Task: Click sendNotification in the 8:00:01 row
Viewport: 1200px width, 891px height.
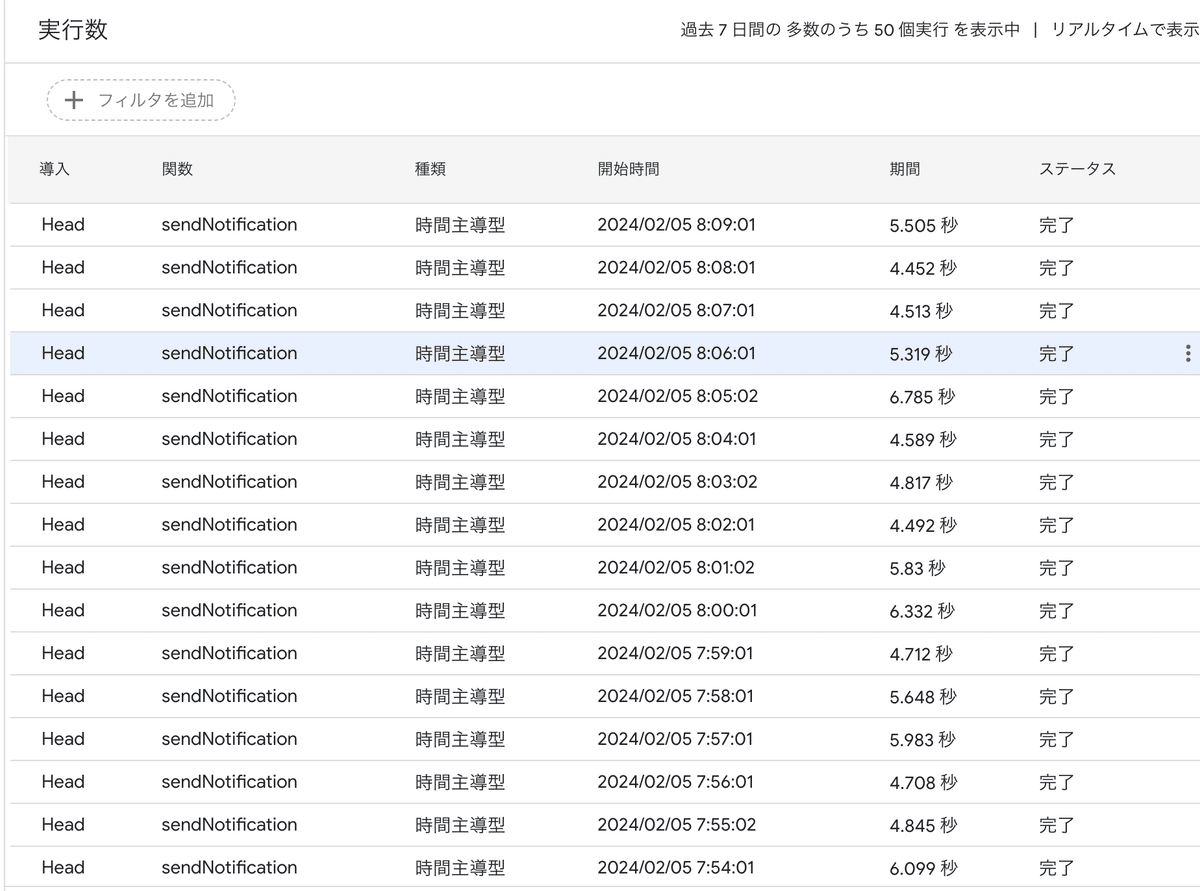Action: point(229,611)
